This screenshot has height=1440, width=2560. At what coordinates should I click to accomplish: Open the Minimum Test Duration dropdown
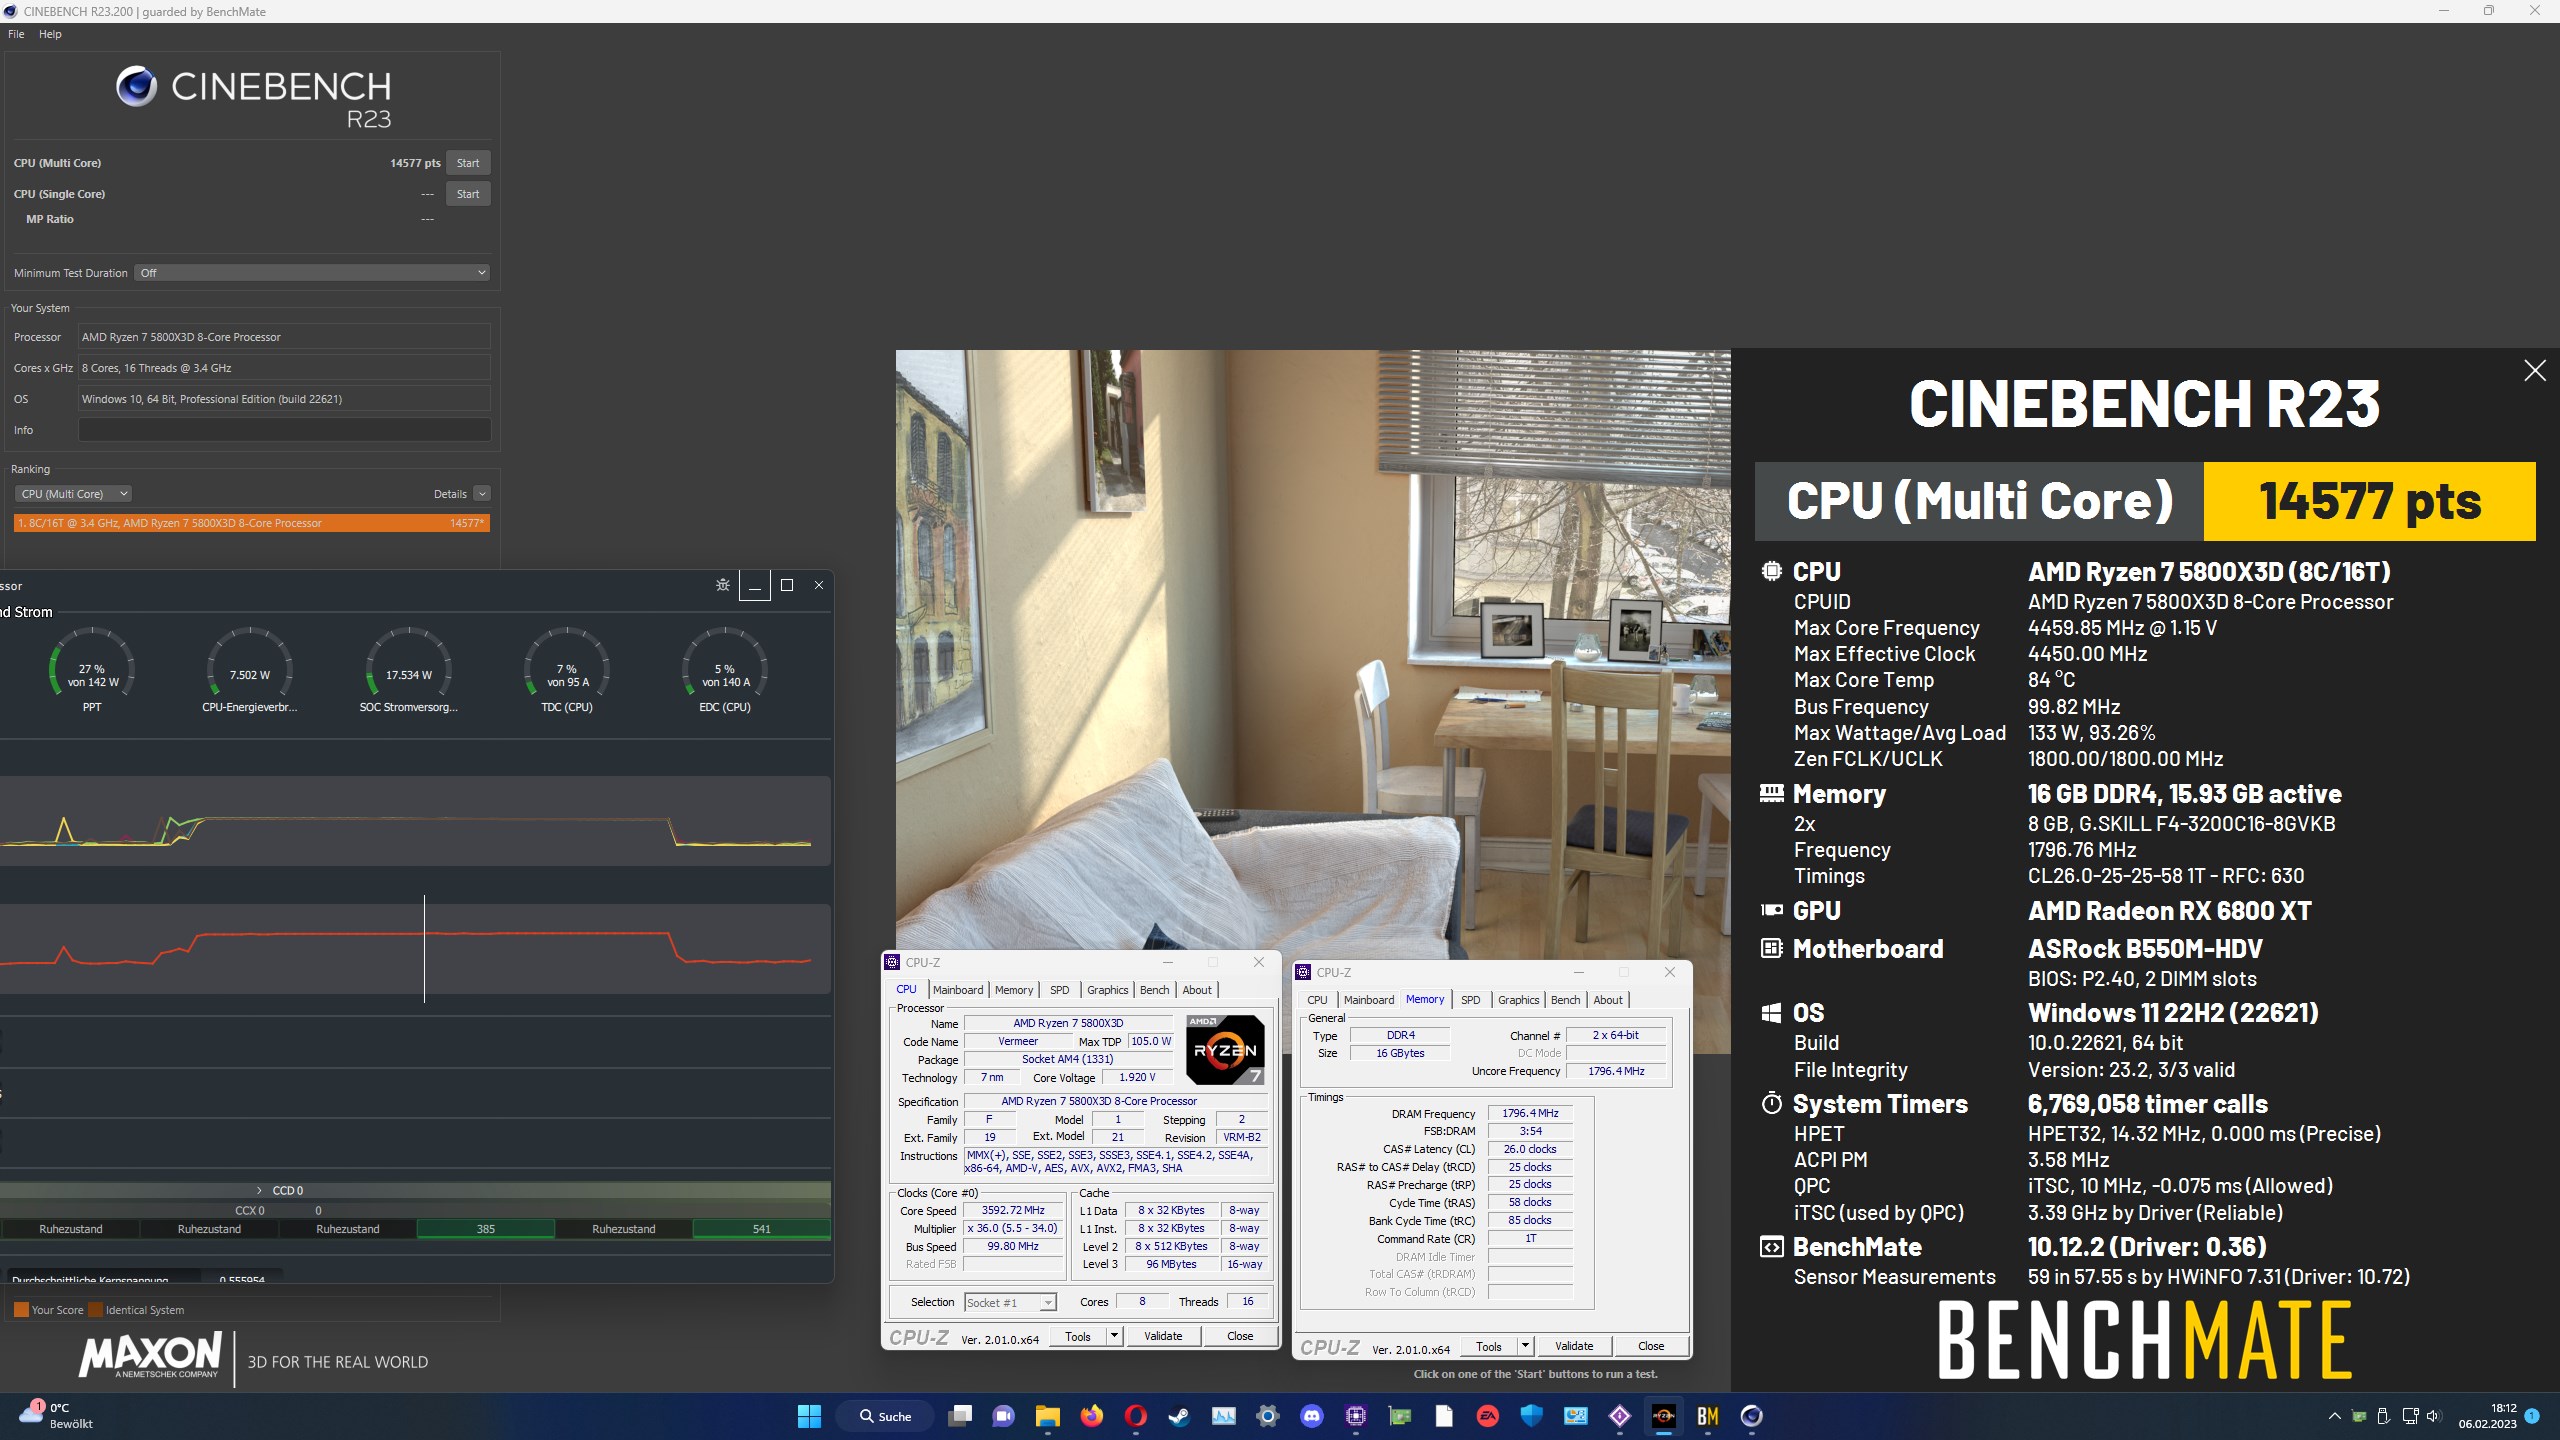click(x=312, y=273)
